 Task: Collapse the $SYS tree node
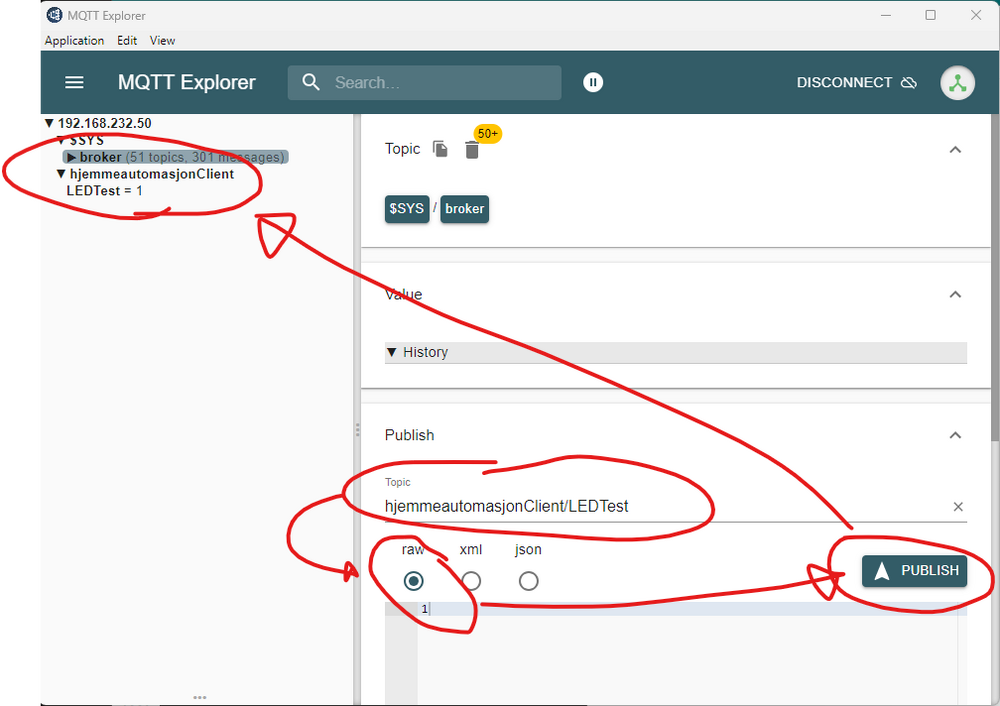61,140
